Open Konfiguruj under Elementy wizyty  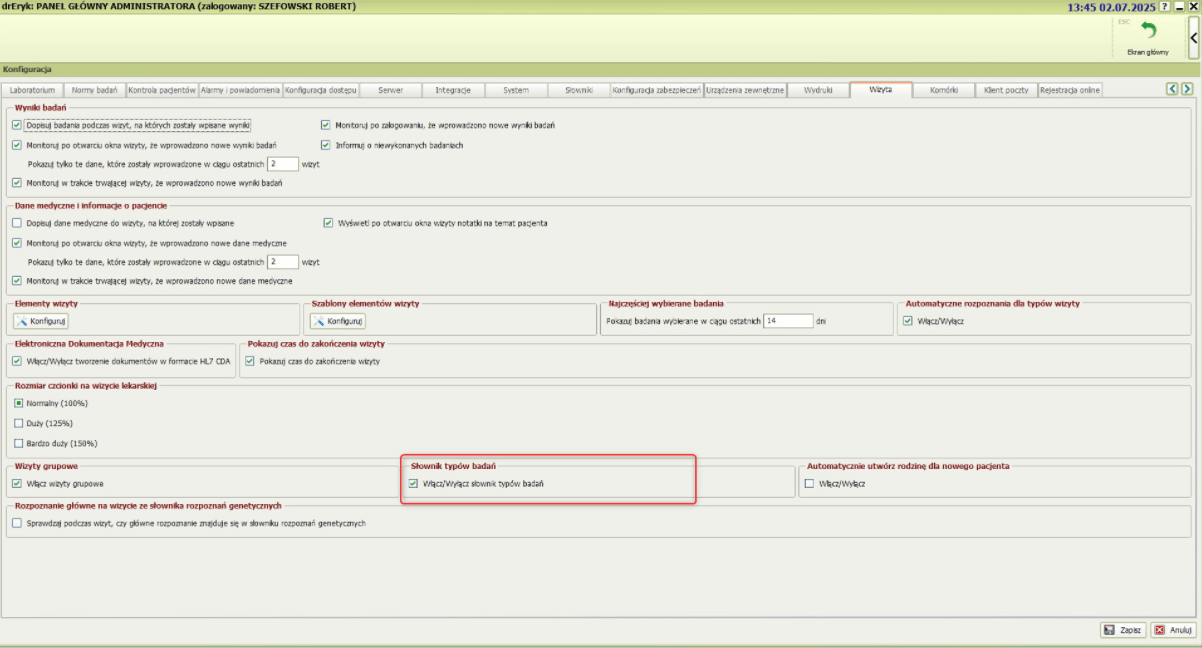(x=41, y=321)
